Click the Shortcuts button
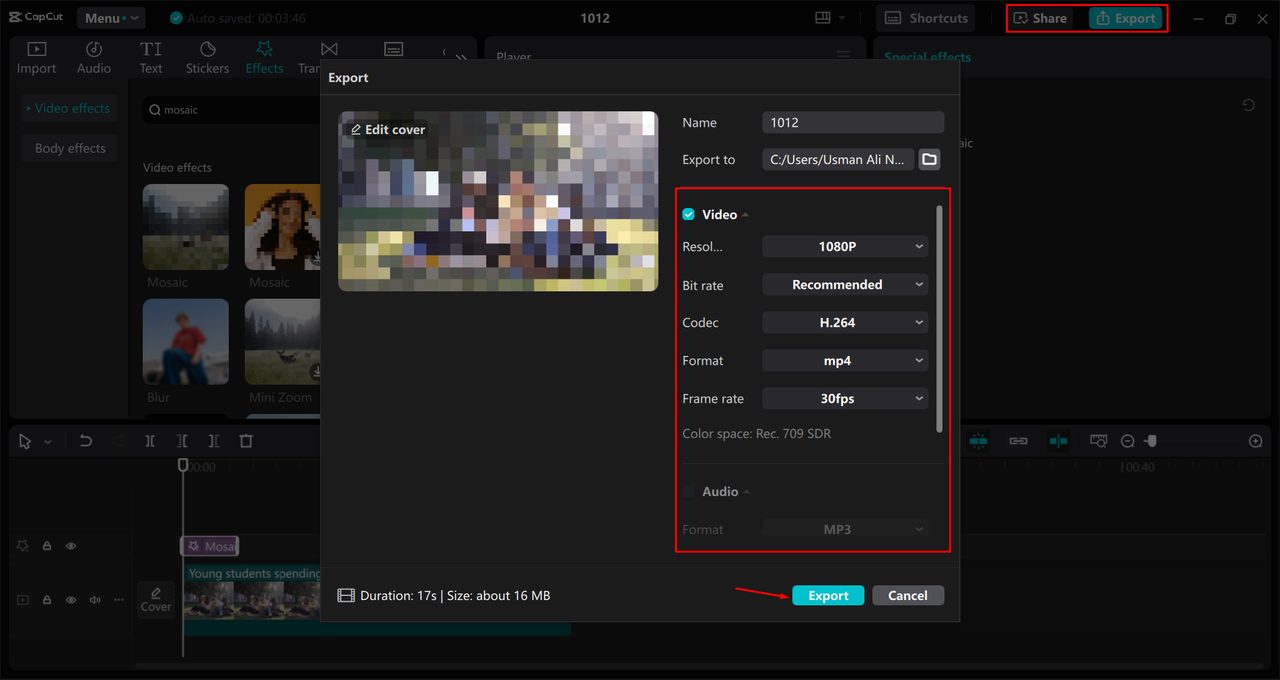This screenshot has height=680, width=1280. click(x=926, y=18)
